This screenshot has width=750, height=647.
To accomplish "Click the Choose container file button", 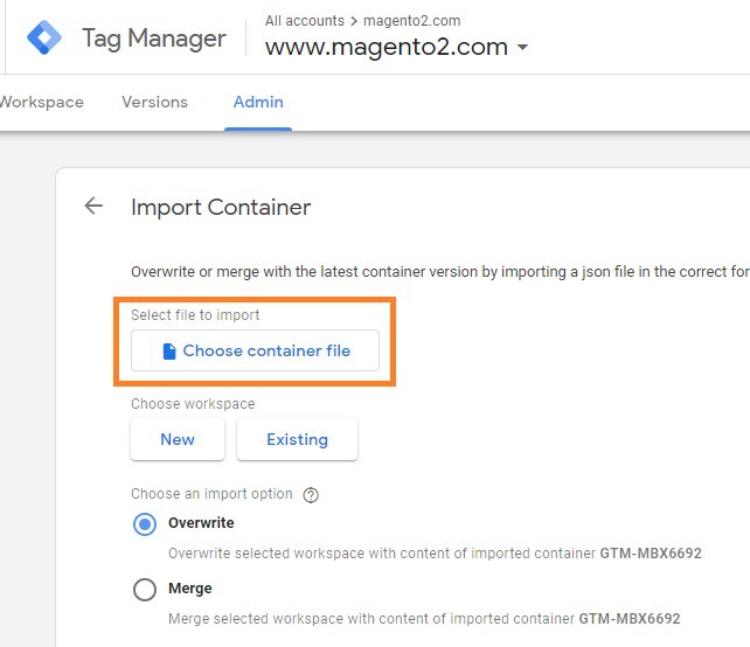I will [x=255, y=351].
